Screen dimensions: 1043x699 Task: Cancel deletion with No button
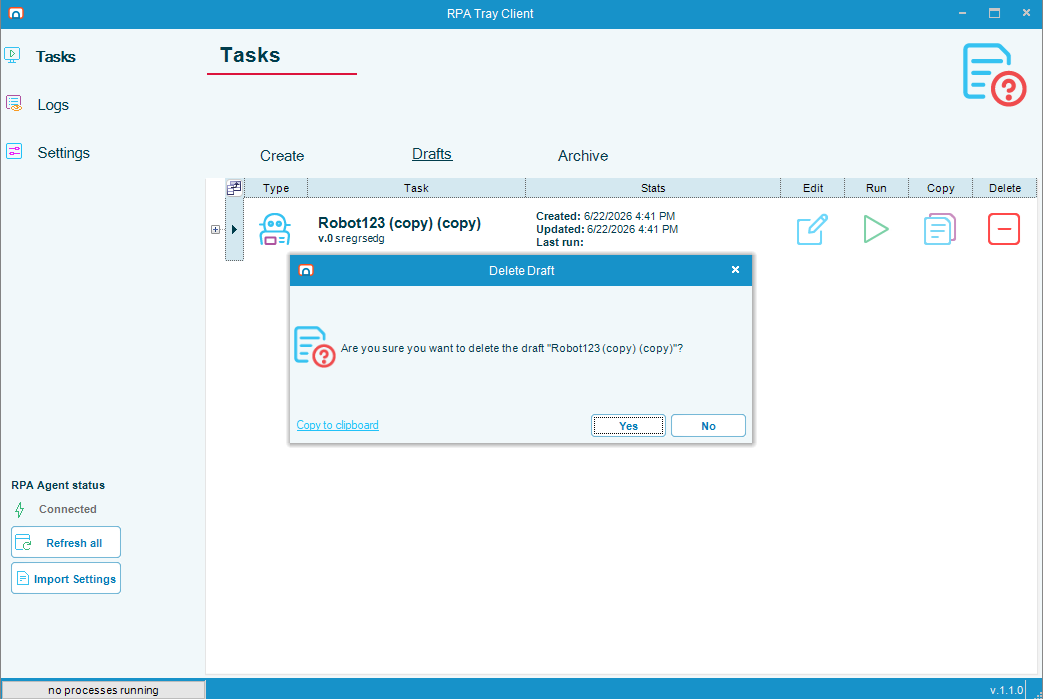[708, 426]
